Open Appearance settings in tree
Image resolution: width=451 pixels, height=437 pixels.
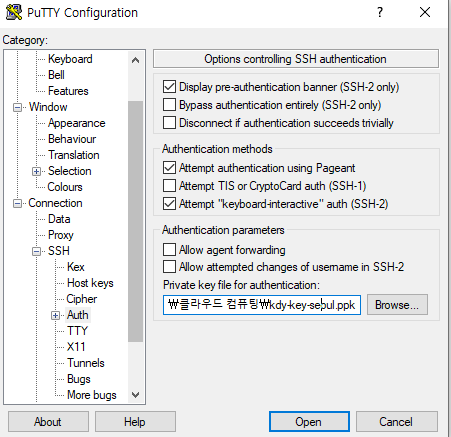tap(77, 123)
